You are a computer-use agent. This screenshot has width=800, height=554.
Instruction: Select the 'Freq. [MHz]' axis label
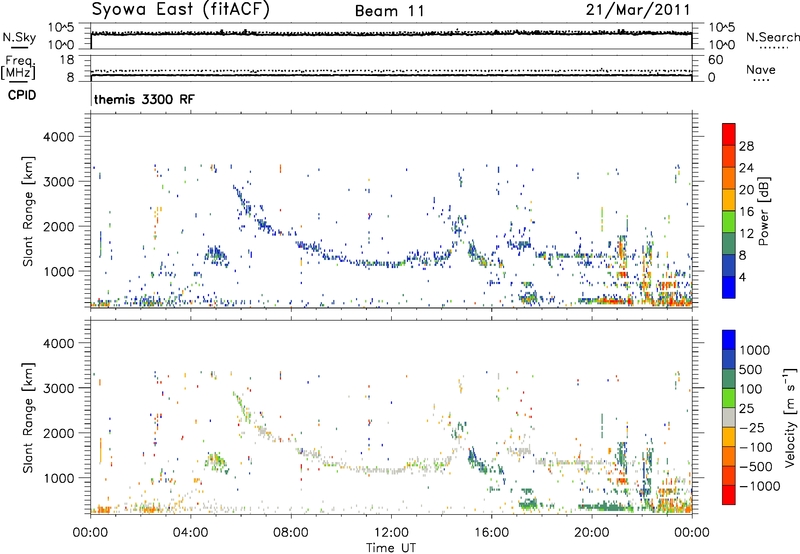[18, 67]
